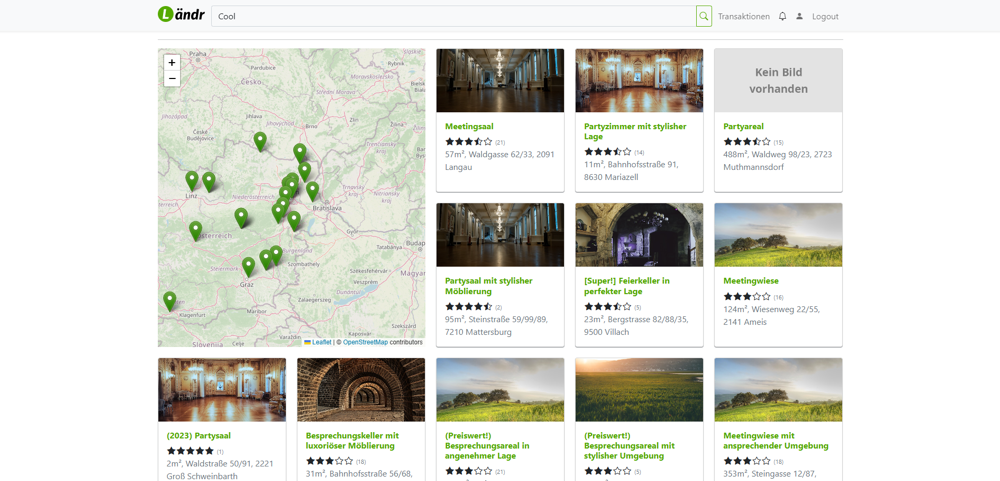The height and width of the screenshot is (481, 1000).
Task: Open "Partyzimmer mit stylisher Lage" listing
Action: pos(635,131)
